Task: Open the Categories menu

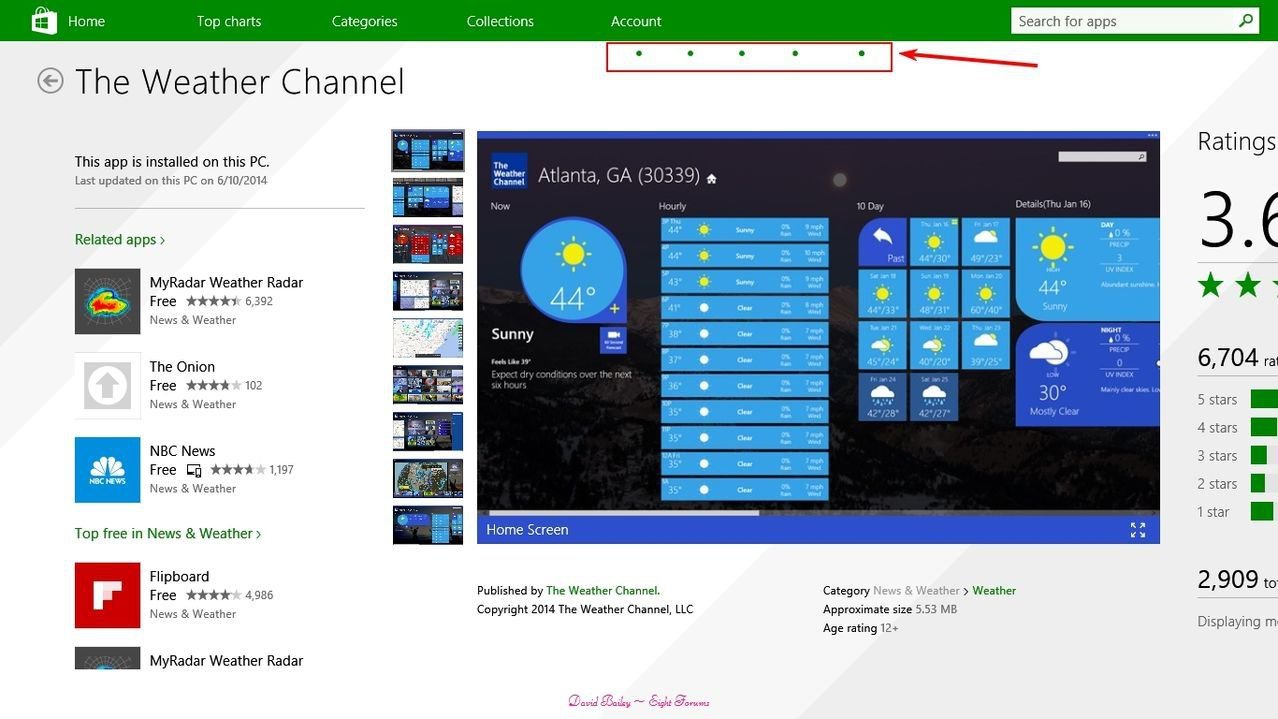Action: pyautogui.click(x=364, y=21)
